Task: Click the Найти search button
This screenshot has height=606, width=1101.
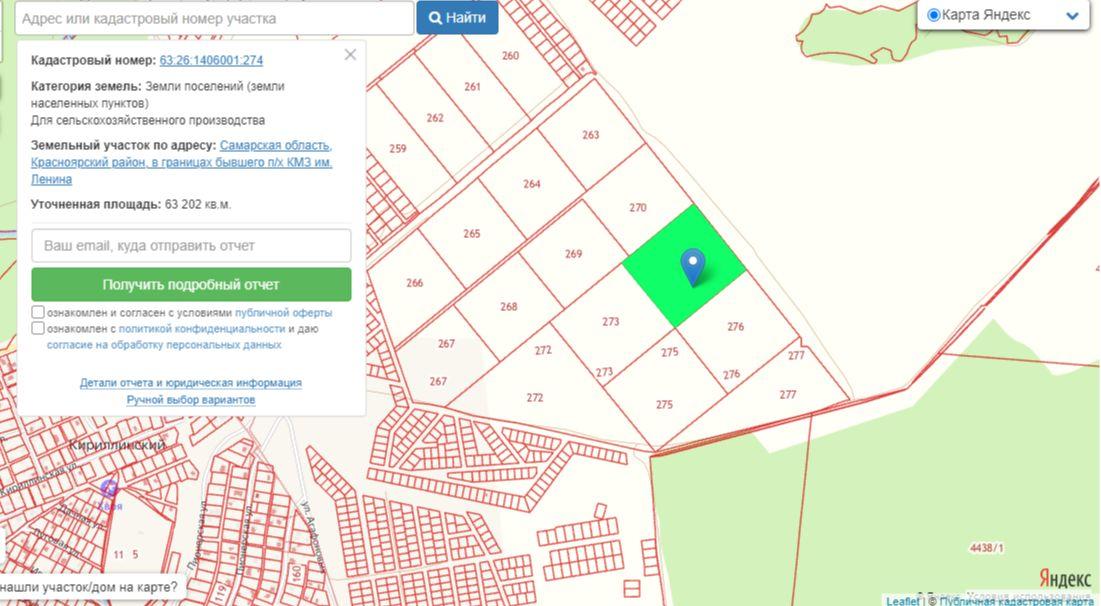Action: [x=457, y=18]
